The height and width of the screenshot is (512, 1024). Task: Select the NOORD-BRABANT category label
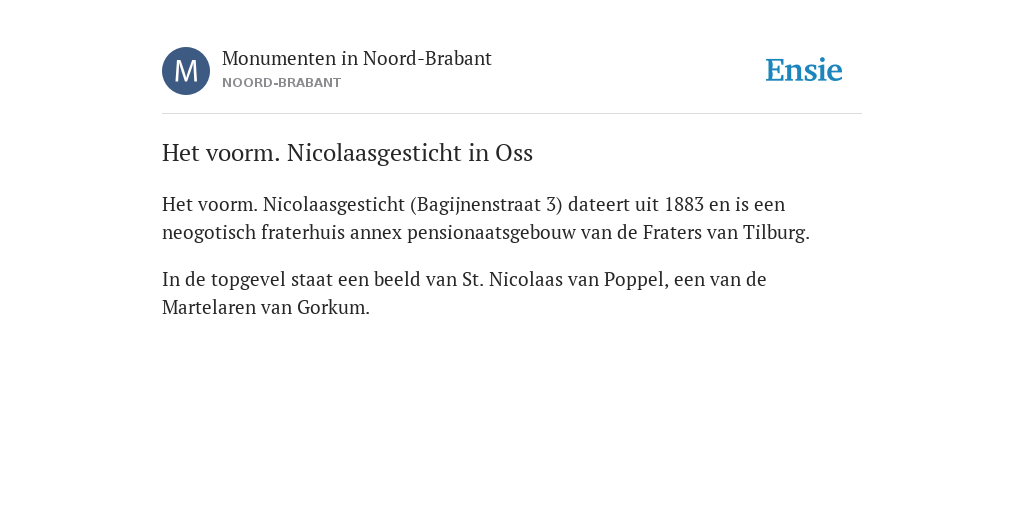click(x=281, y=83)
